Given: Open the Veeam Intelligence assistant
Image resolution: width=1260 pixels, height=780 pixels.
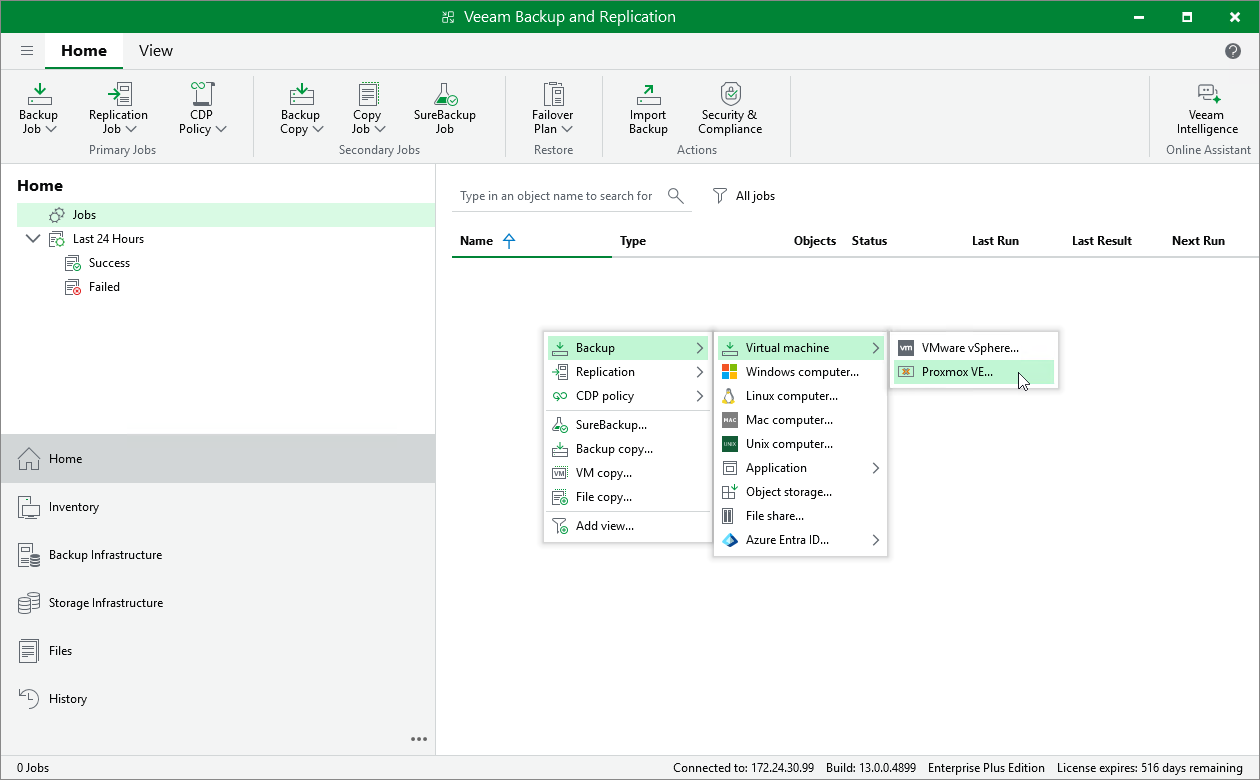Looking at the screenshot, I should 1207,108.
